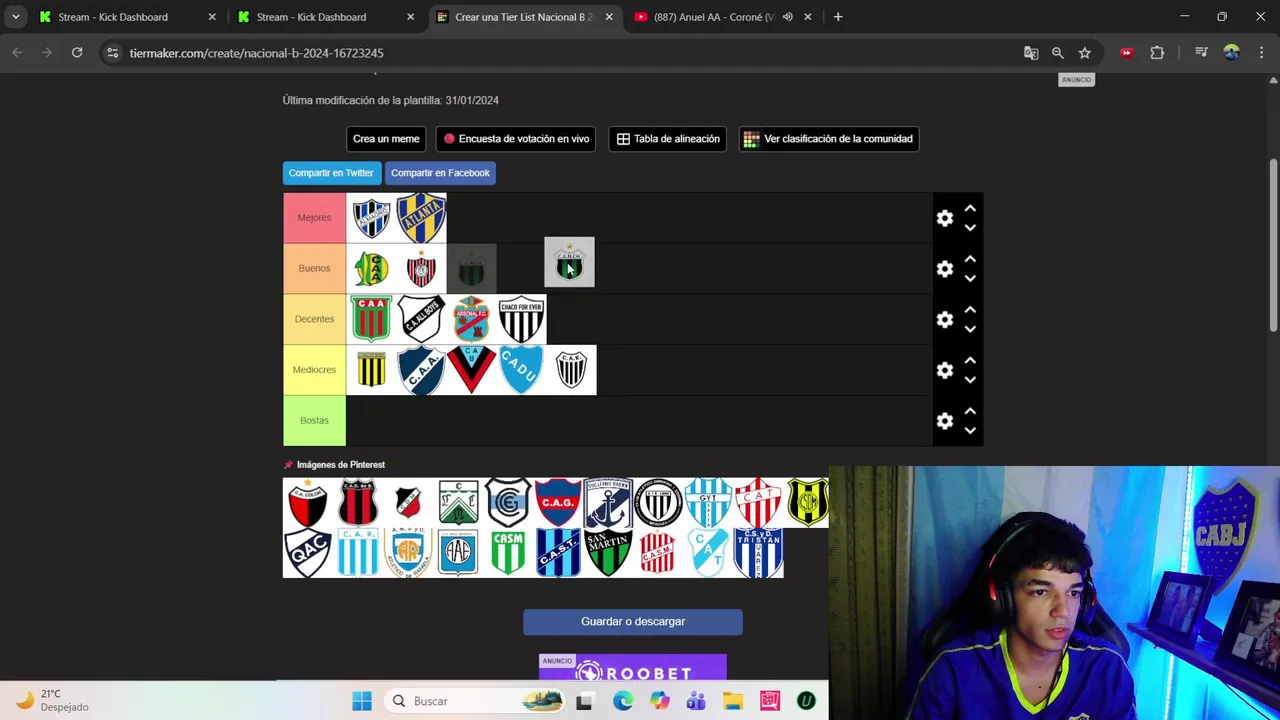1280x720 pixels.
Task: Move Mediocres row up with chevron
Action: (x=970, y=360)
